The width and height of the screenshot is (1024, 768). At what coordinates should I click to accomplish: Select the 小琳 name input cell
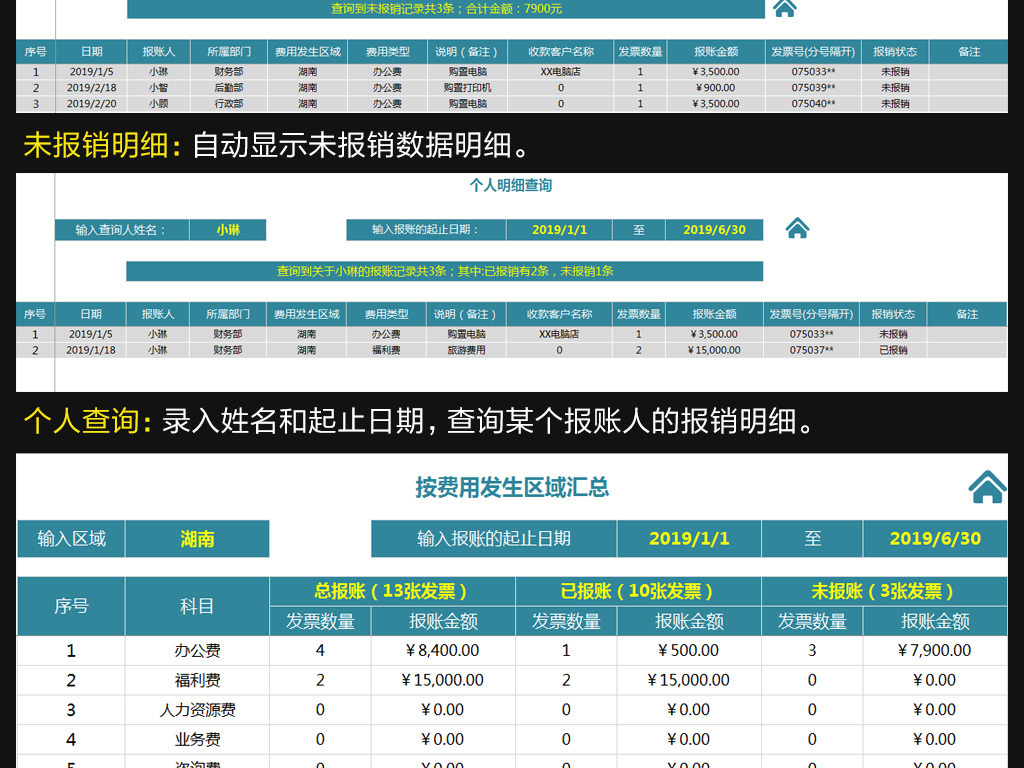[228, 230]
